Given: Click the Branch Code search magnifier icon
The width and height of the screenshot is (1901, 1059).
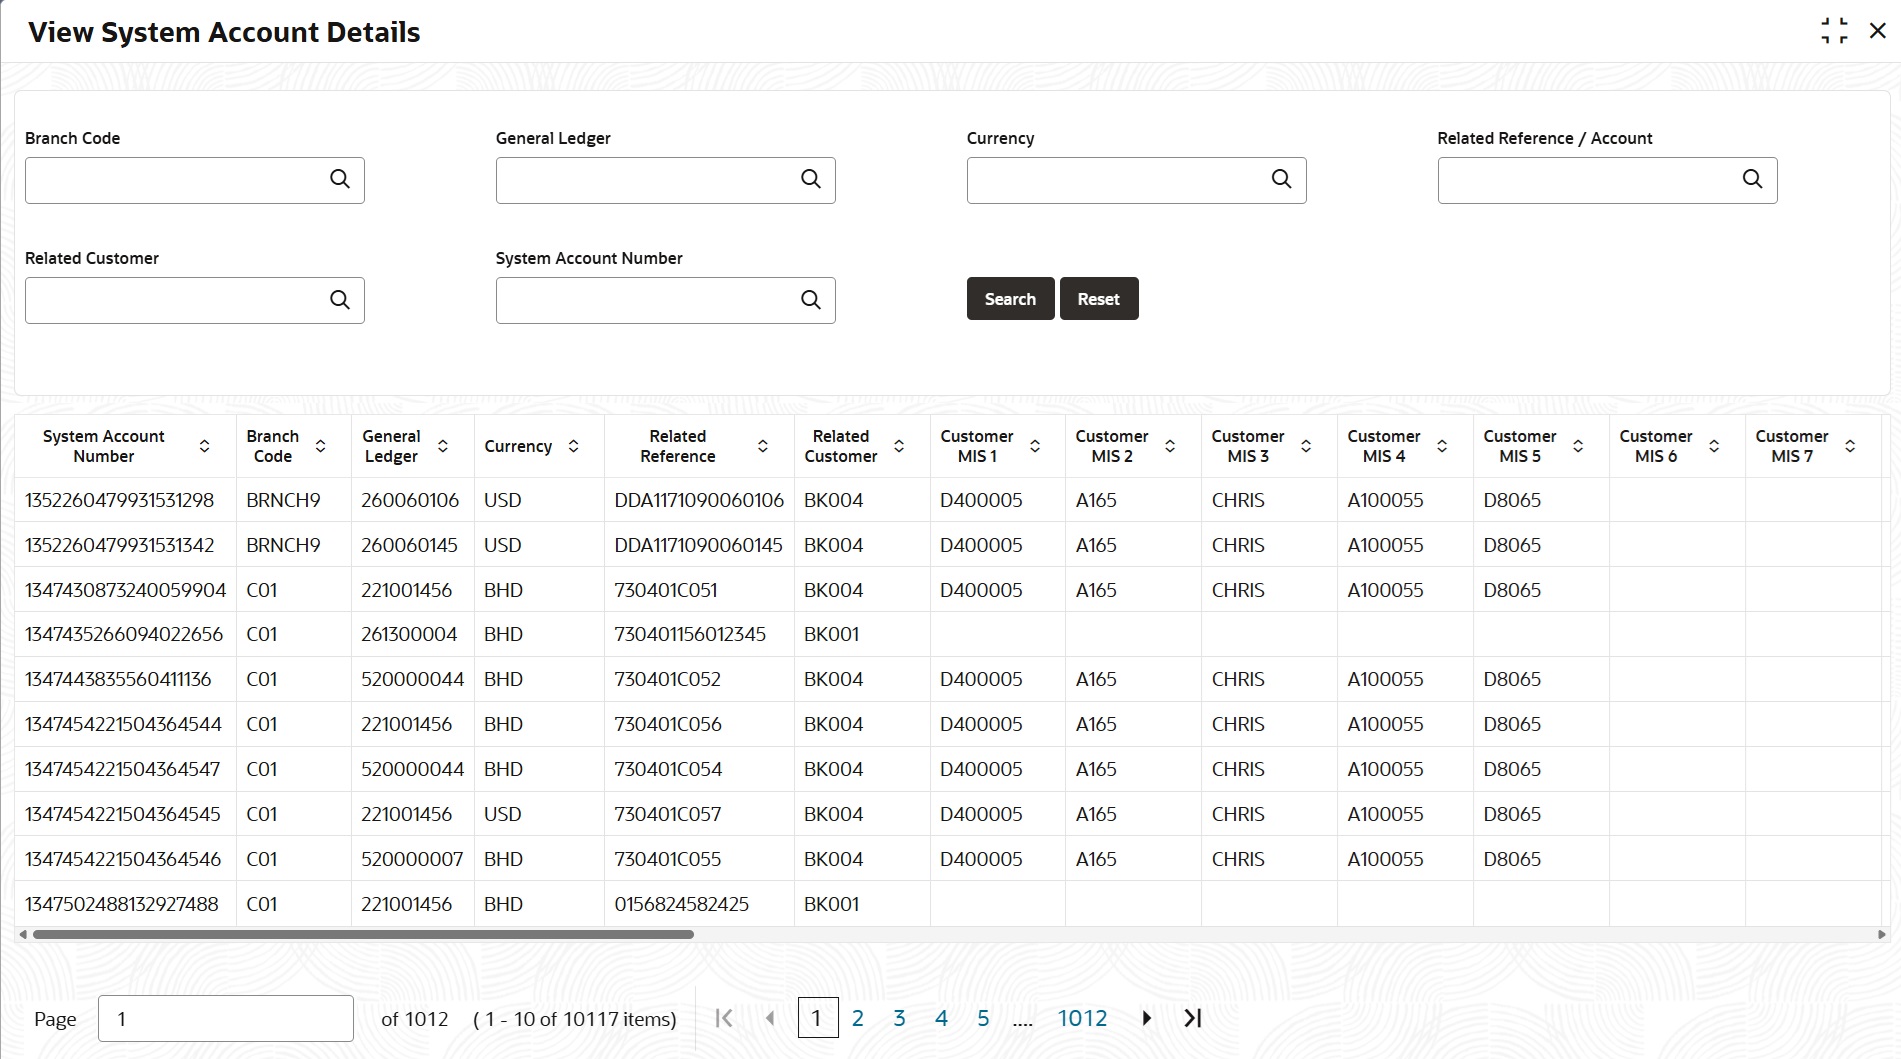Looking at the screenshot, I should click(340, 179).
